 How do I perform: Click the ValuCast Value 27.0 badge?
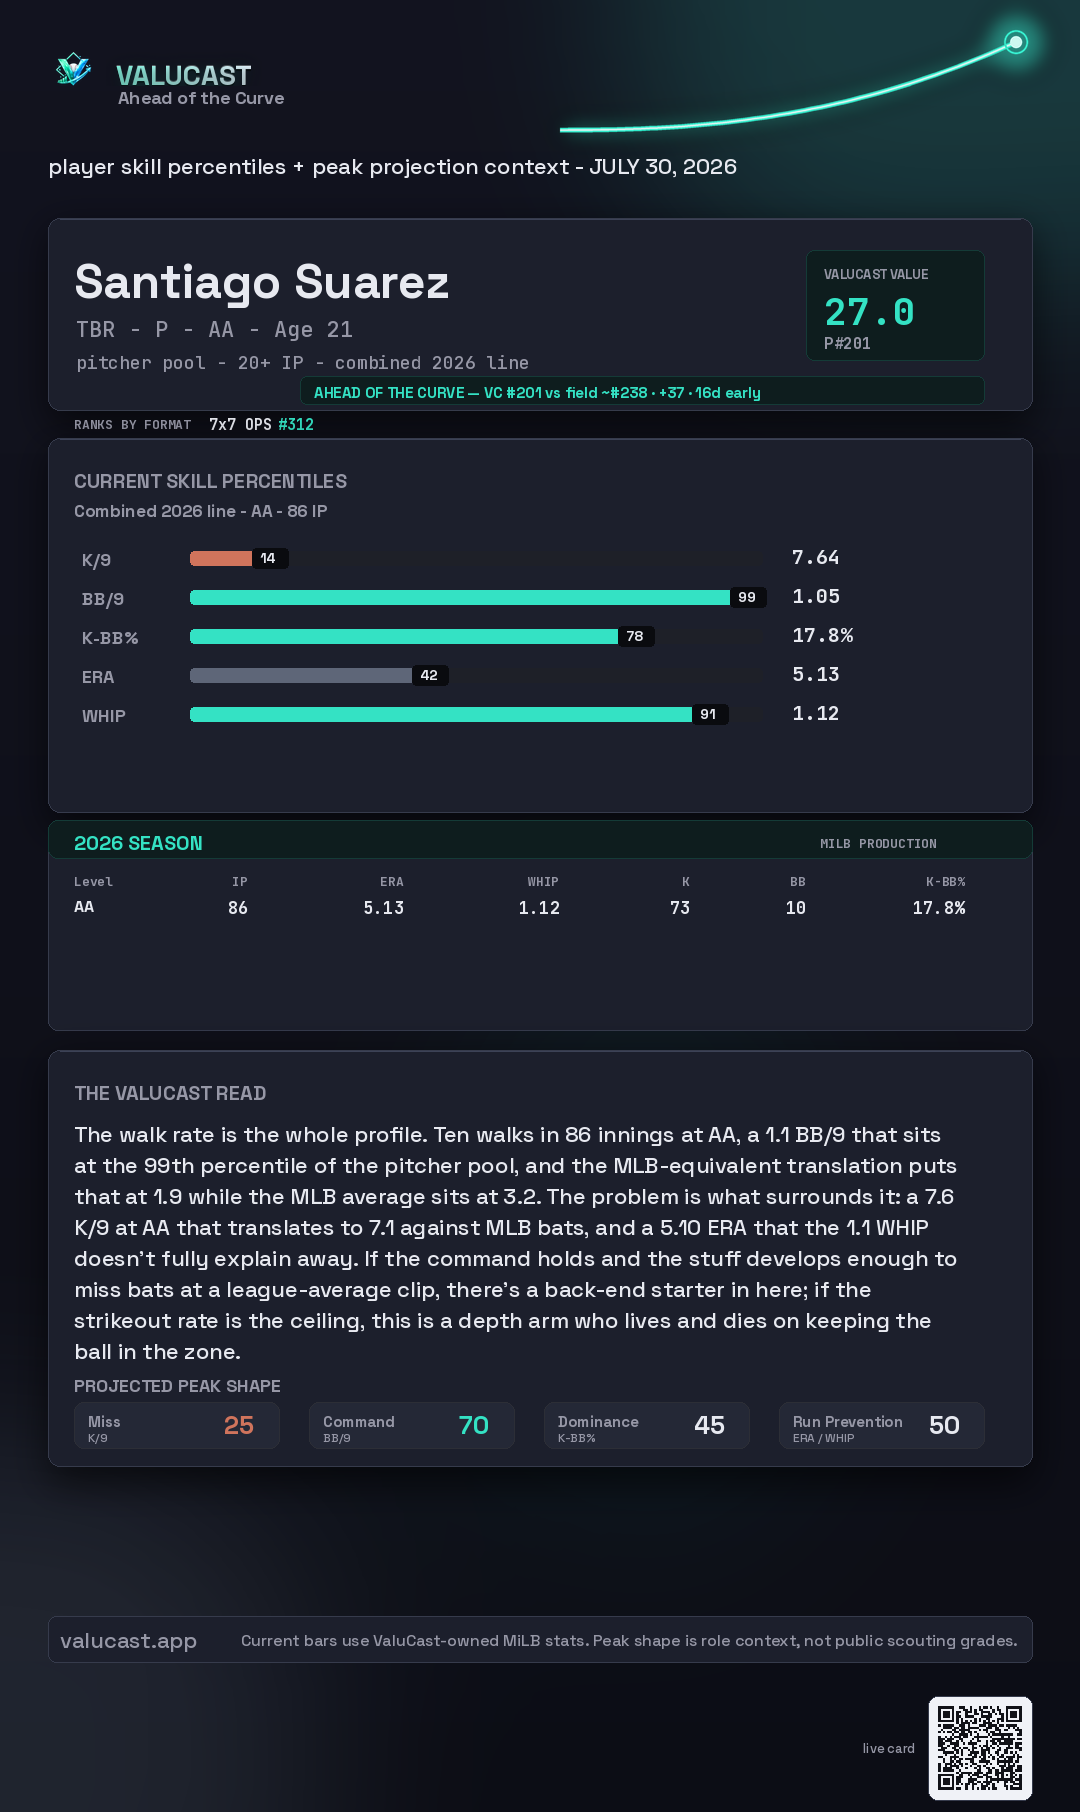[895, 305]
